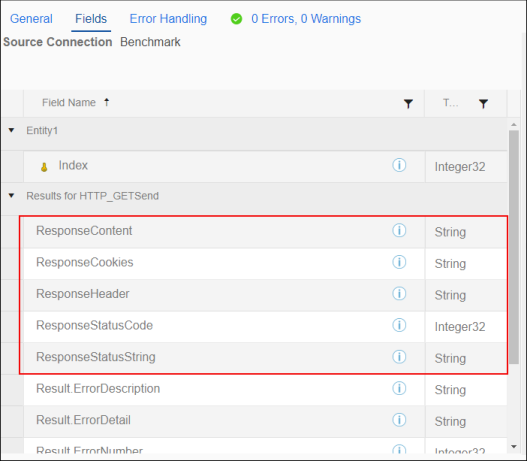
Task: Click info icon for Result.ErrorDetail
Action: (399, 420)
